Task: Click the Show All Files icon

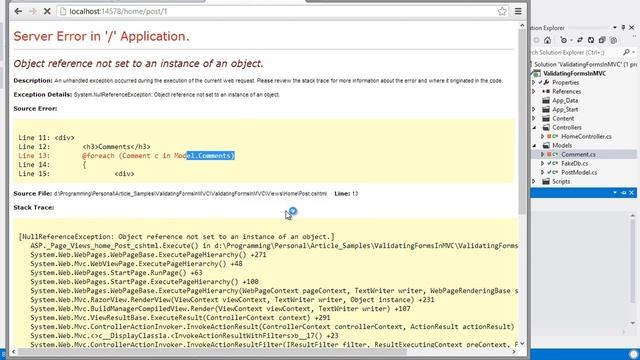Action: pyautogui.click(x=613, y=40)
